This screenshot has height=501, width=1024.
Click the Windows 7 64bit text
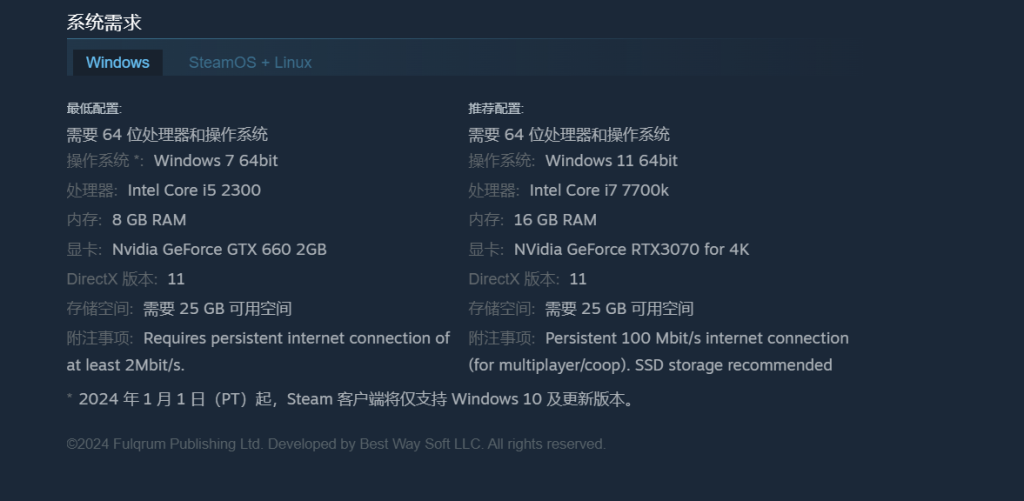click(x=216, y=161)
